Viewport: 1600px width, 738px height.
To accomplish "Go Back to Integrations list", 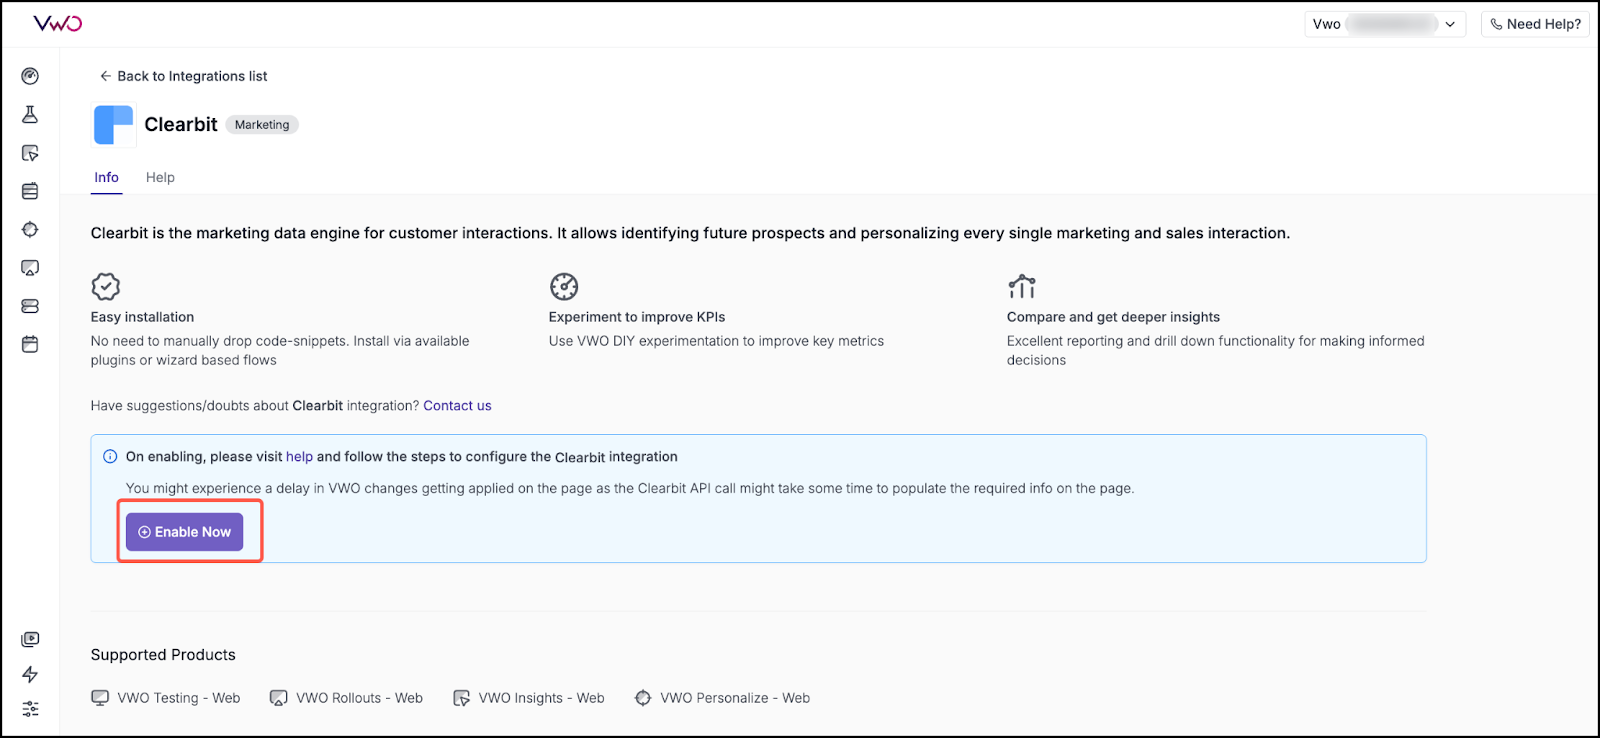I will pyautogui.click(x=183, y=76).
